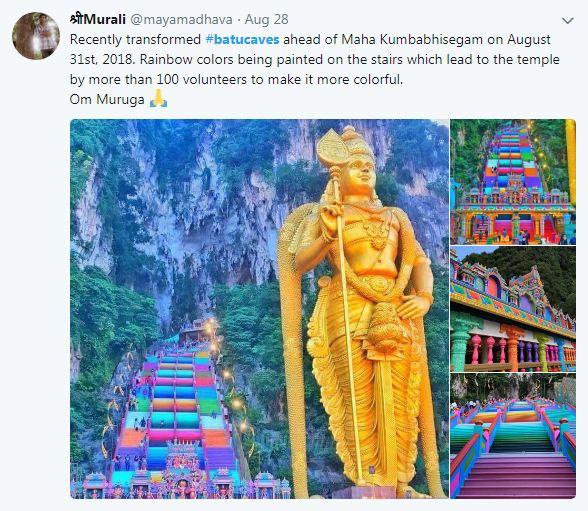Visit the @mayamadhava handle
This screenshot has width=588, height=511.
pyautogui.click(x=181, y=19)
